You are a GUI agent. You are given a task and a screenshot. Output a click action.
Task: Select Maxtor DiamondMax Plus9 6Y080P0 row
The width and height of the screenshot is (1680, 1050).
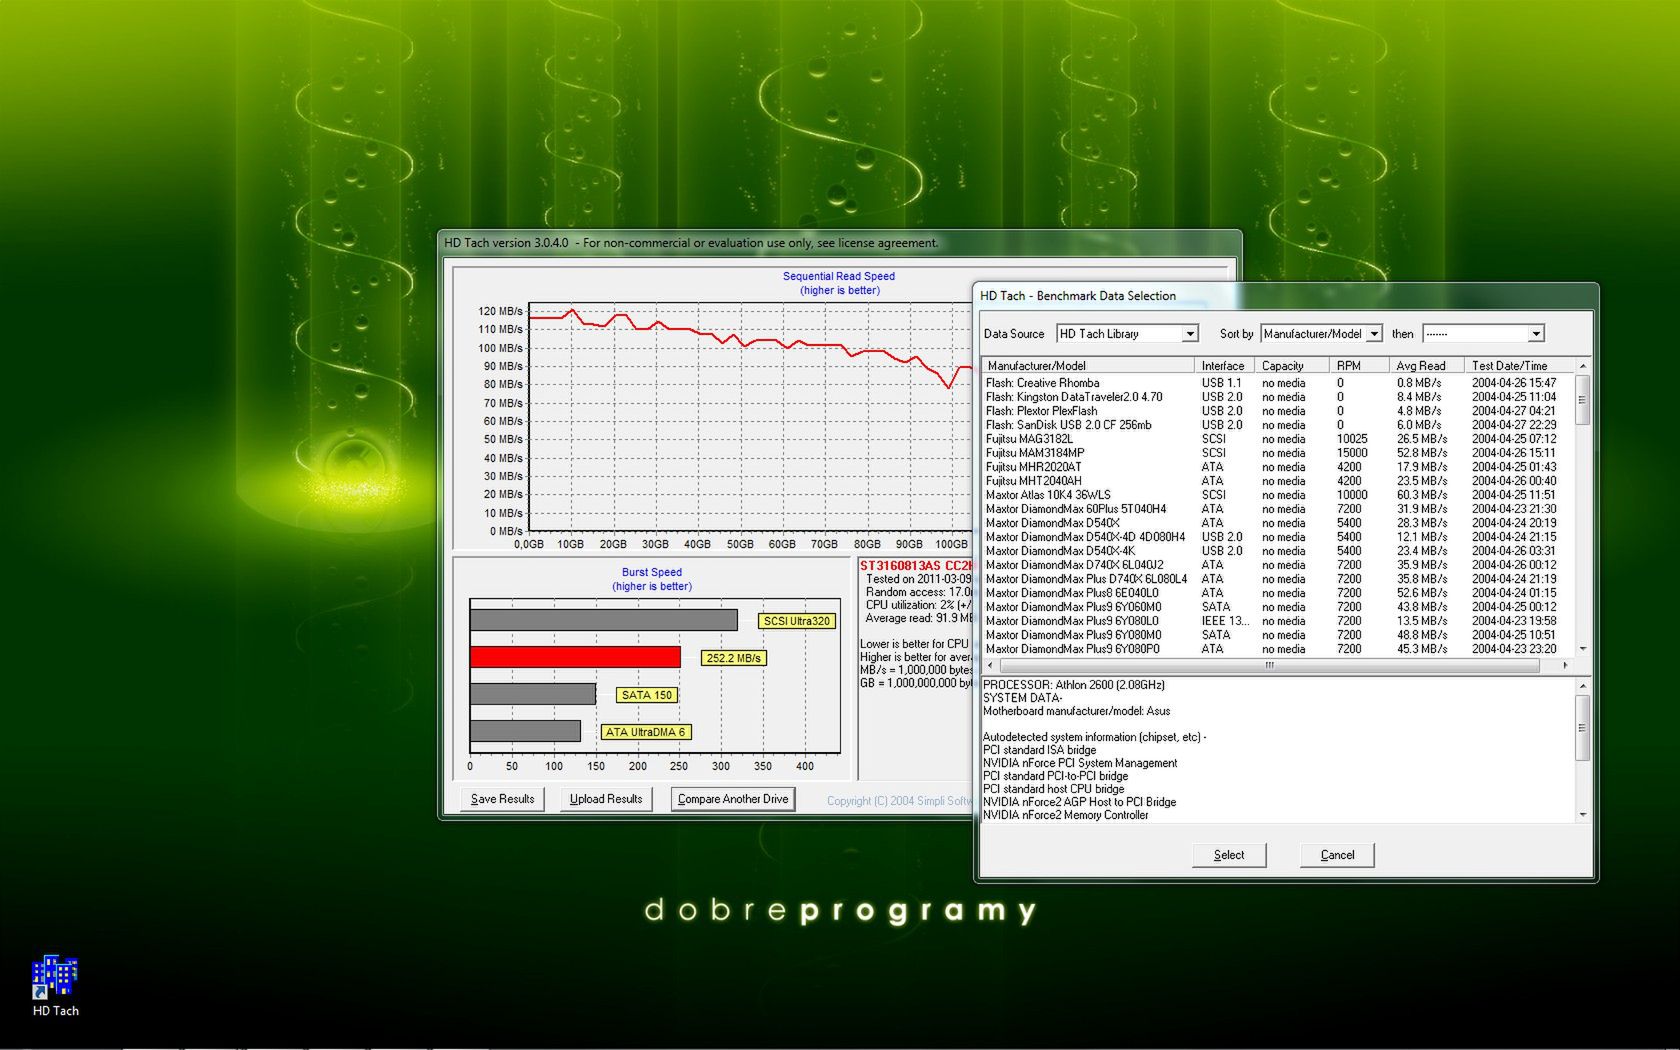[1278, 649]
